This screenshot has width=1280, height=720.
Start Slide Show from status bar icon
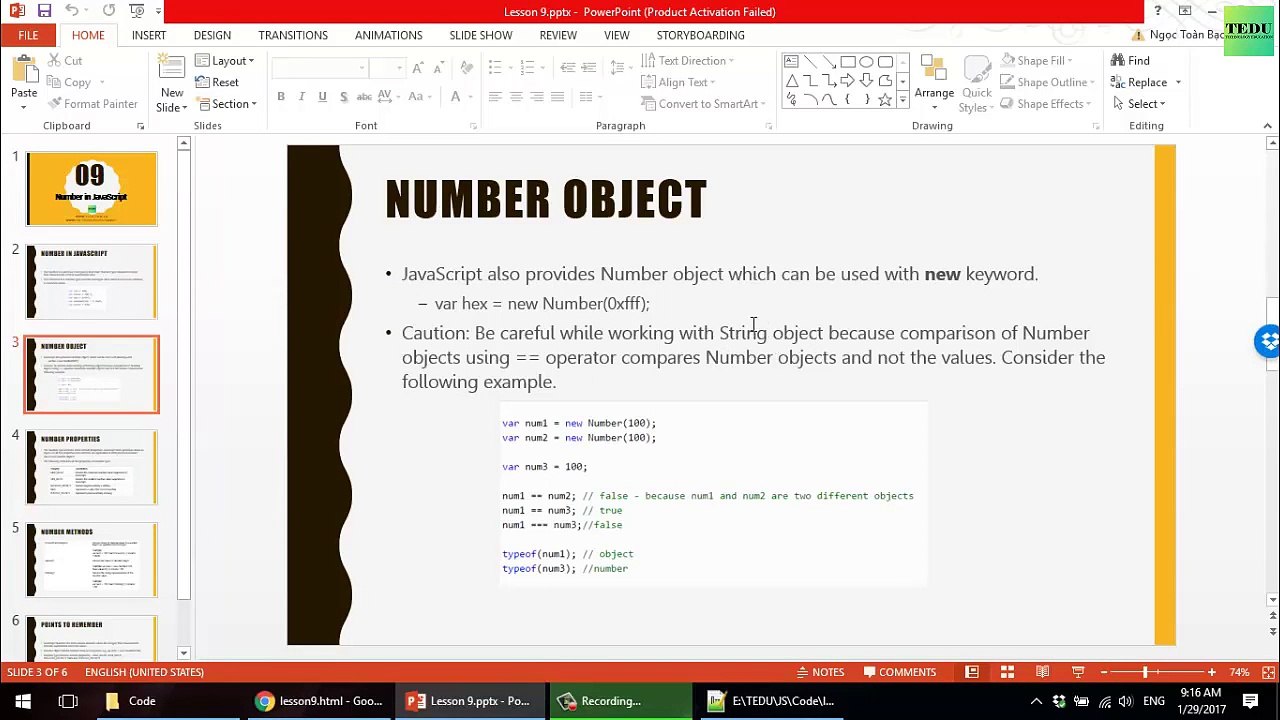(x=1078, y=672)
